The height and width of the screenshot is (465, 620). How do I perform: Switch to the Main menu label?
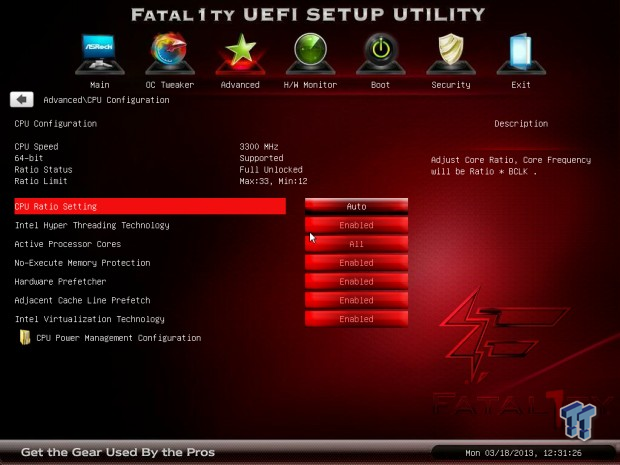(100, 85)
